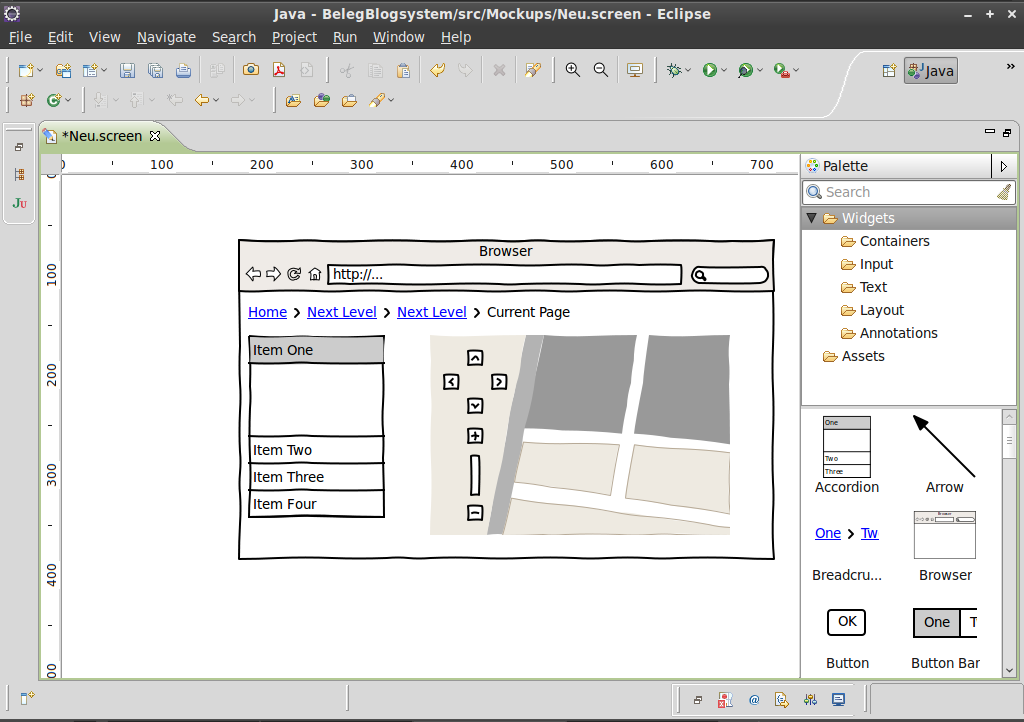This screenshot has width=1024, height=722.
Task: Switch to the Neu.screen editor tab
Action: tap(100, 136)
